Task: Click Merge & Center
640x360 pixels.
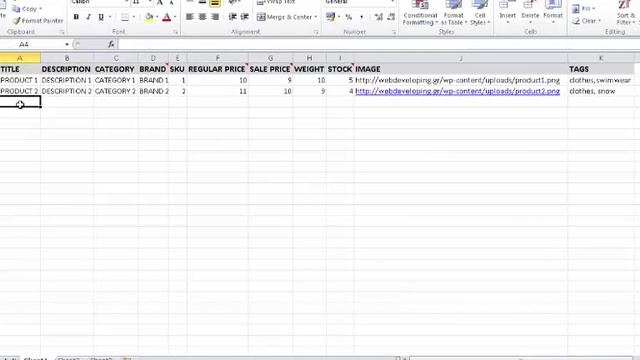Action: pos(284,17)
